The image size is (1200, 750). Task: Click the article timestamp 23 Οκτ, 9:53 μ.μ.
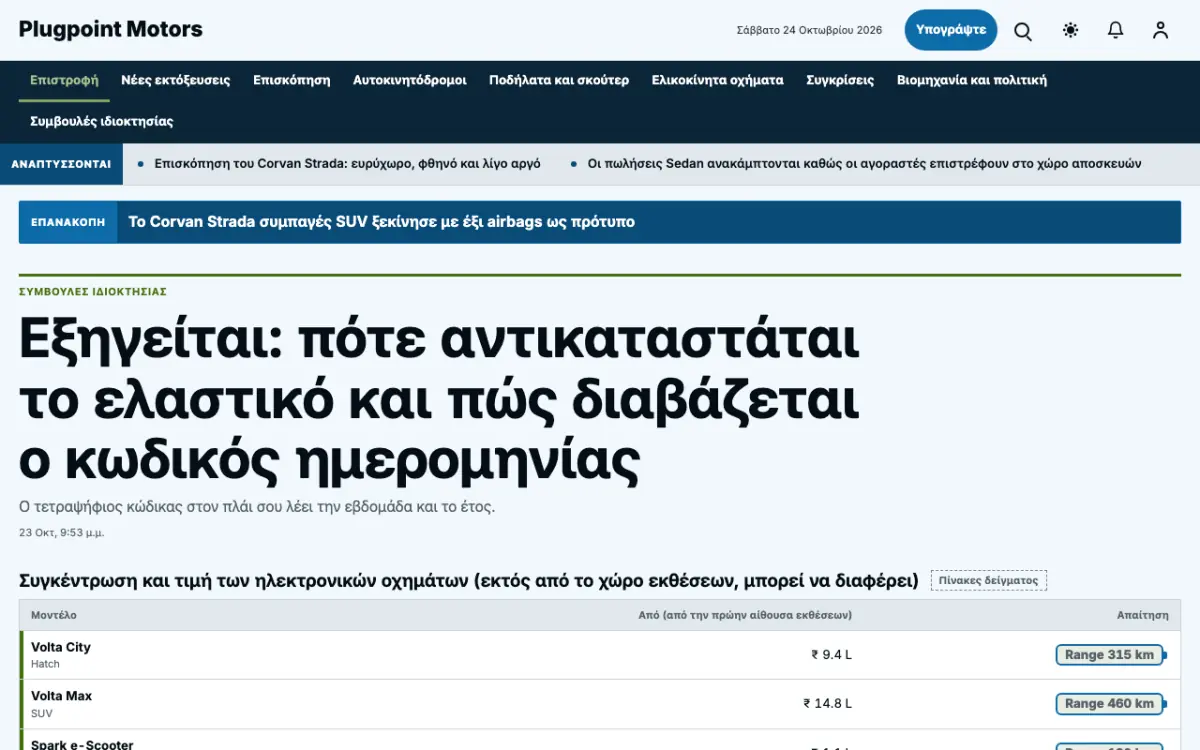tap(62, 533)
